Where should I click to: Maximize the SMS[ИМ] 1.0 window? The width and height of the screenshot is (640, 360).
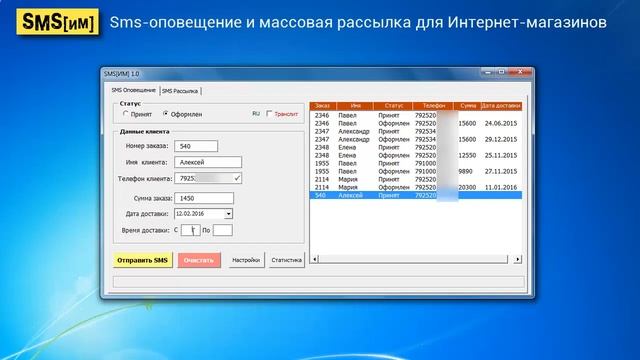(x=502, y=72)
